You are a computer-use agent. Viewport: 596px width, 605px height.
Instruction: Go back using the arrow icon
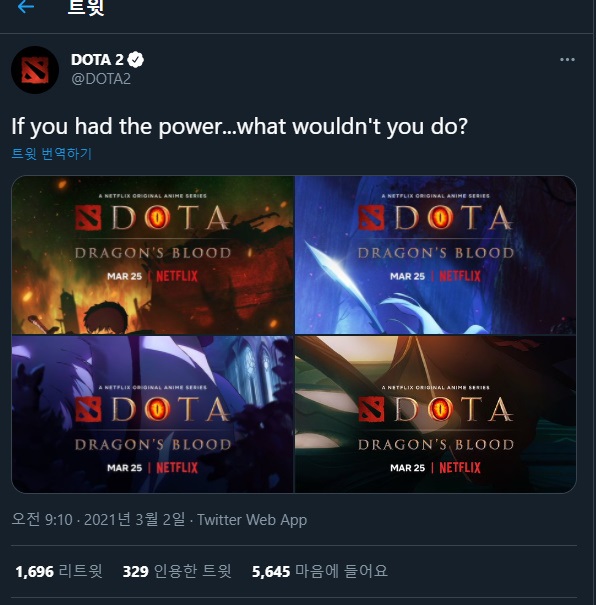coord(26,6)
